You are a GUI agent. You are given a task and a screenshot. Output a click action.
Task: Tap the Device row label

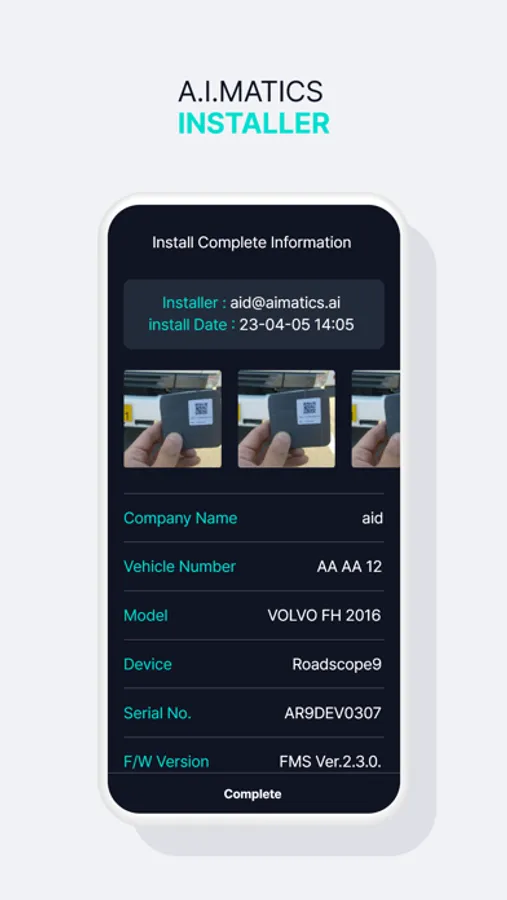click(148, 664)
